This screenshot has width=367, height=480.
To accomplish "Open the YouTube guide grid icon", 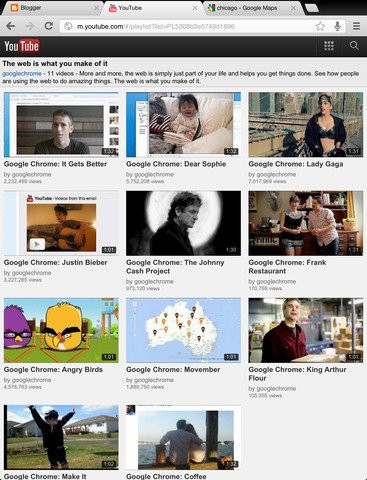I will pyautogui.click(x=329, y=46).
